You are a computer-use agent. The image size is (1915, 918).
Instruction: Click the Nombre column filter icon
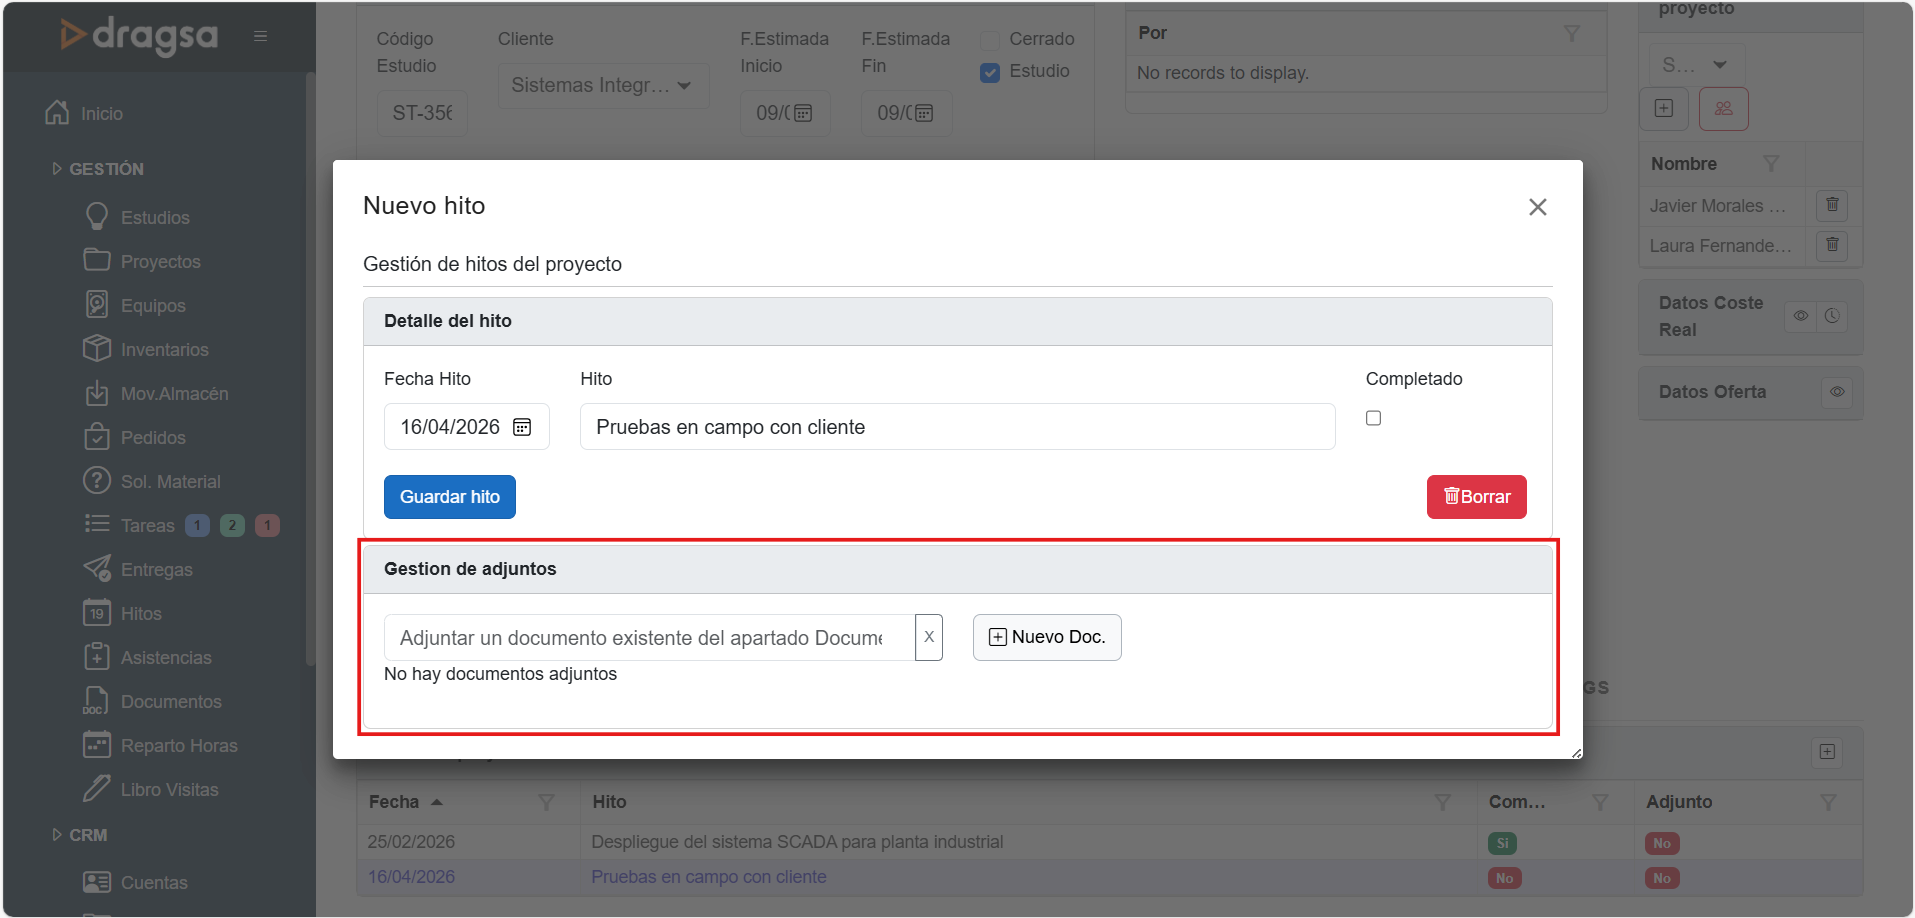(1771, 164)
